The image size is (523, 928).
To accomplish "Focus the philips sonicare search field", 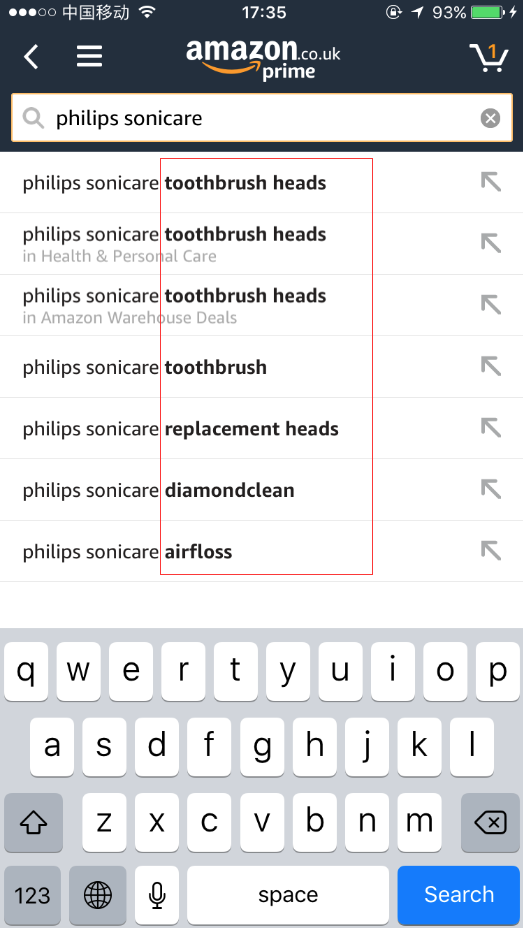I will [262, 118].
